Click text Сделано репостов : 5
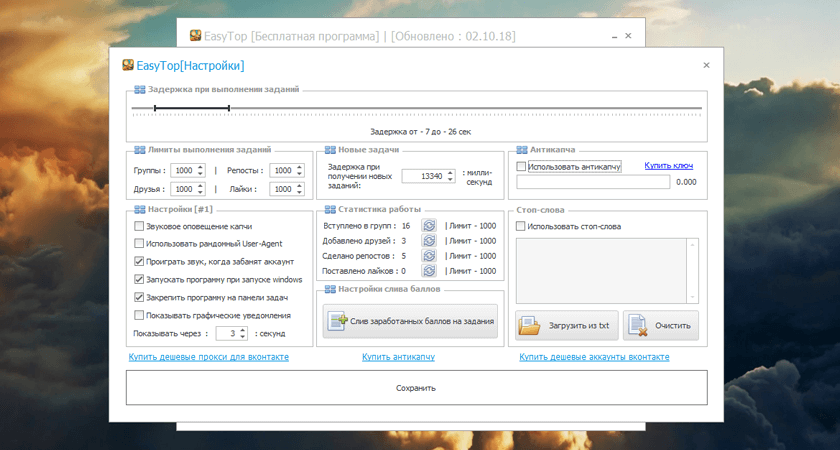 (x=364, y=256)
